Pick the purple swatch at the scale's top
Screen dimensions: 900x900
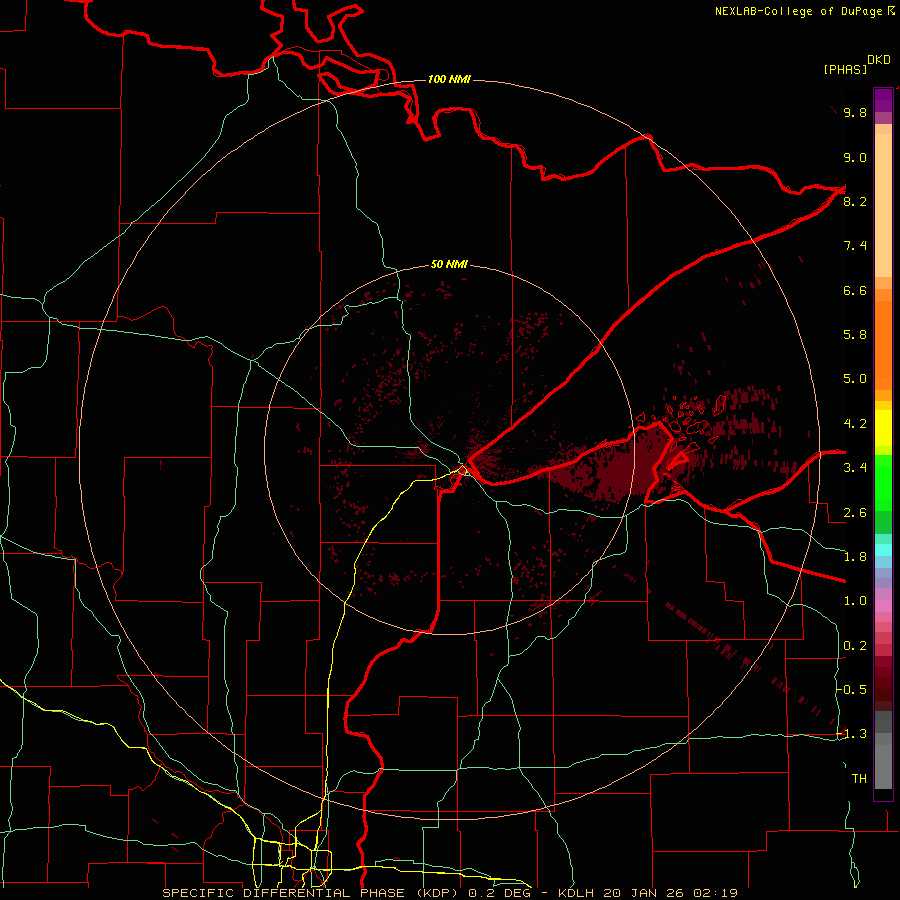tap(883, 100)
